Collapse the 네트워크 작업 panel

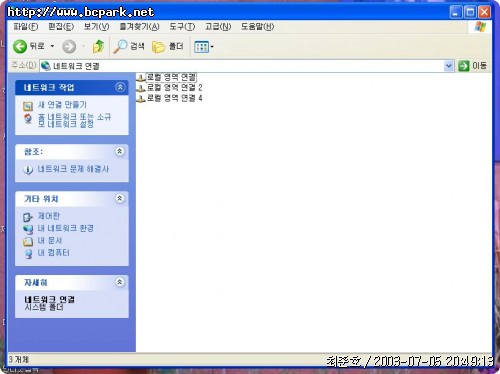(x=120, y=87)
